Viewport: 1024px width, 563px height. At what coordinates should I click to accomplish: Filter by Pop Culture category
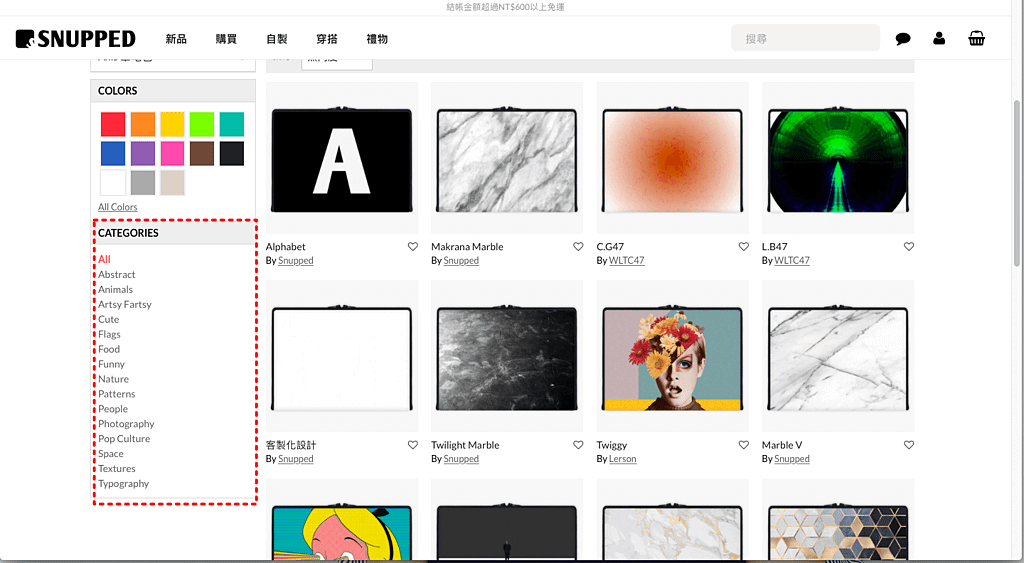(124, 439)
